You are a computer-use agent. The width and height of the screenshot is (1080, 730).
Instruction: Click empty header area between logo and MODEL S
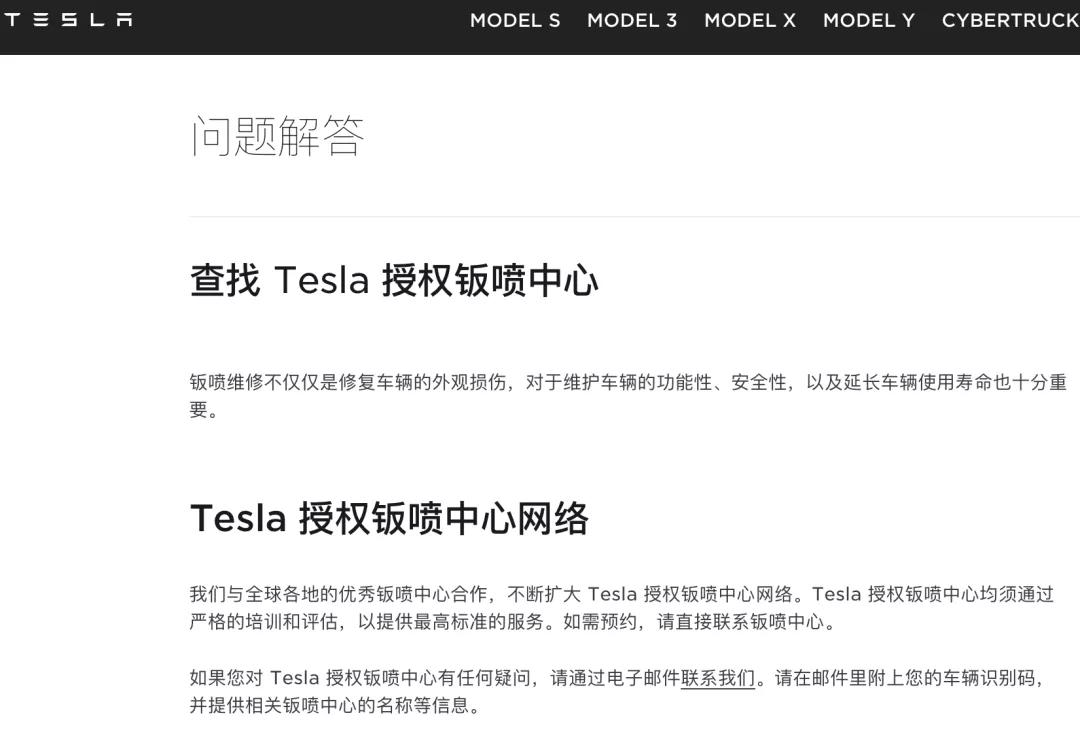tap(300, 22)
